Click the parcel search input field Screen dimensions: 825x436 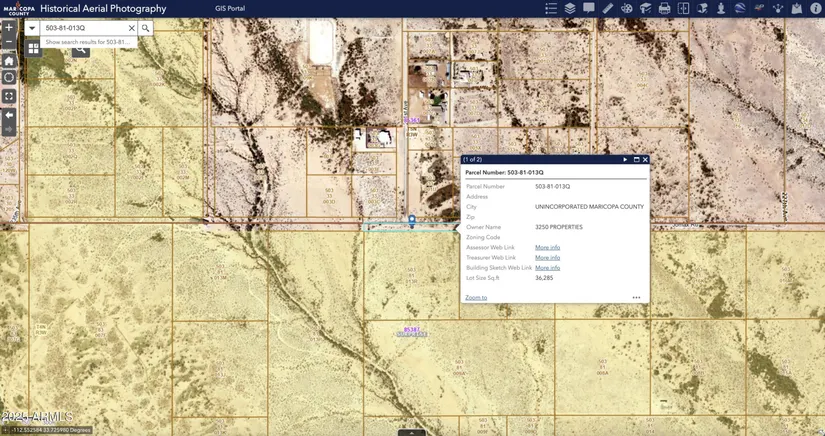click(x=84, y=28)
